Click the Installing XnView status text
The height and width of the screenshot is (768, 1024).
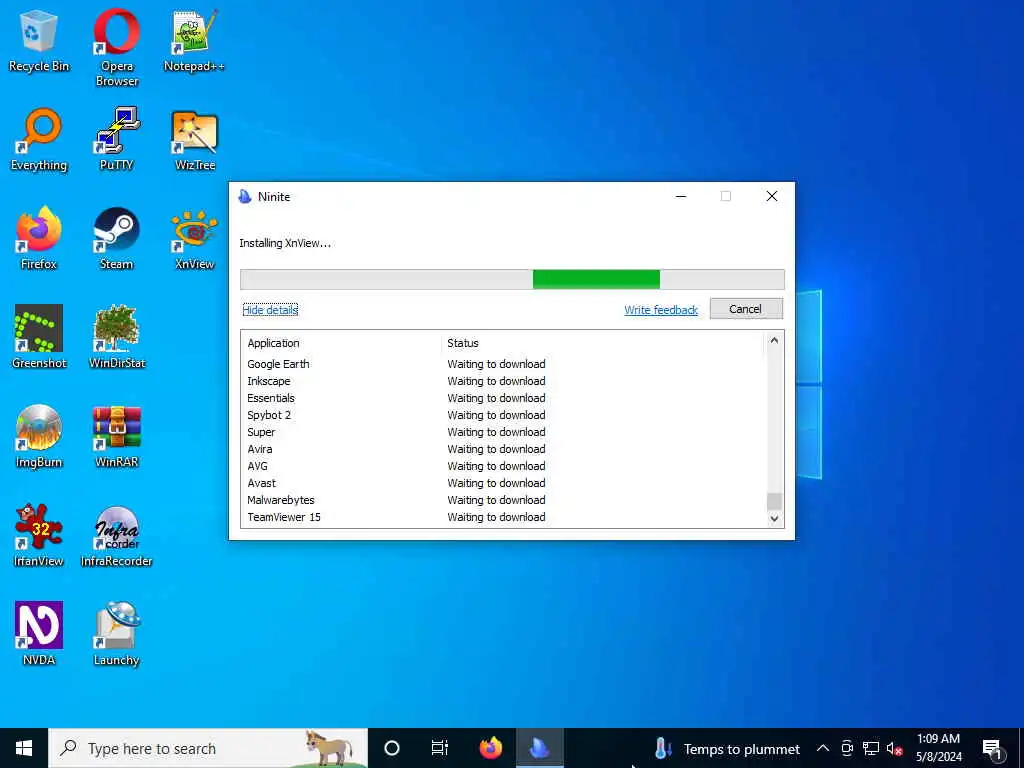(285, 243)
